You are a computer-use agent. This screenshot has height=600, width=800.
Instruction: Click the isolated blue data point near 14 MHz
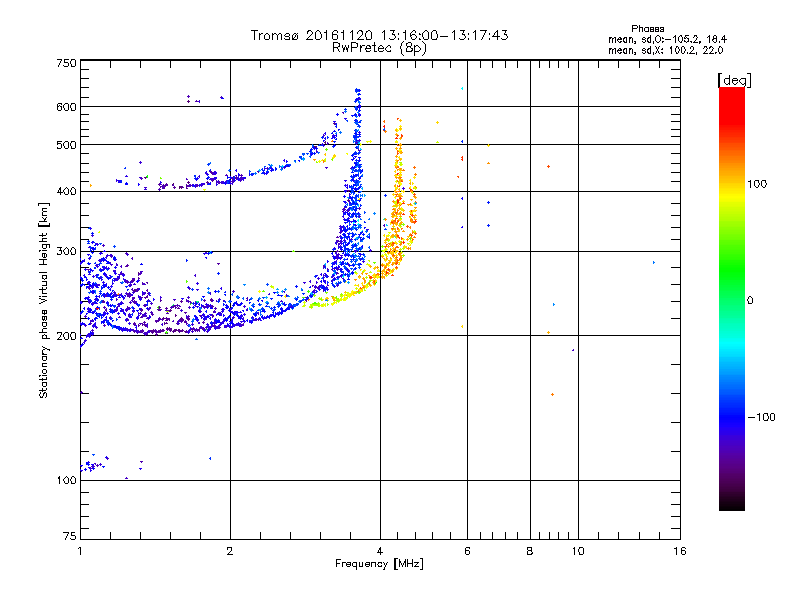654,263
